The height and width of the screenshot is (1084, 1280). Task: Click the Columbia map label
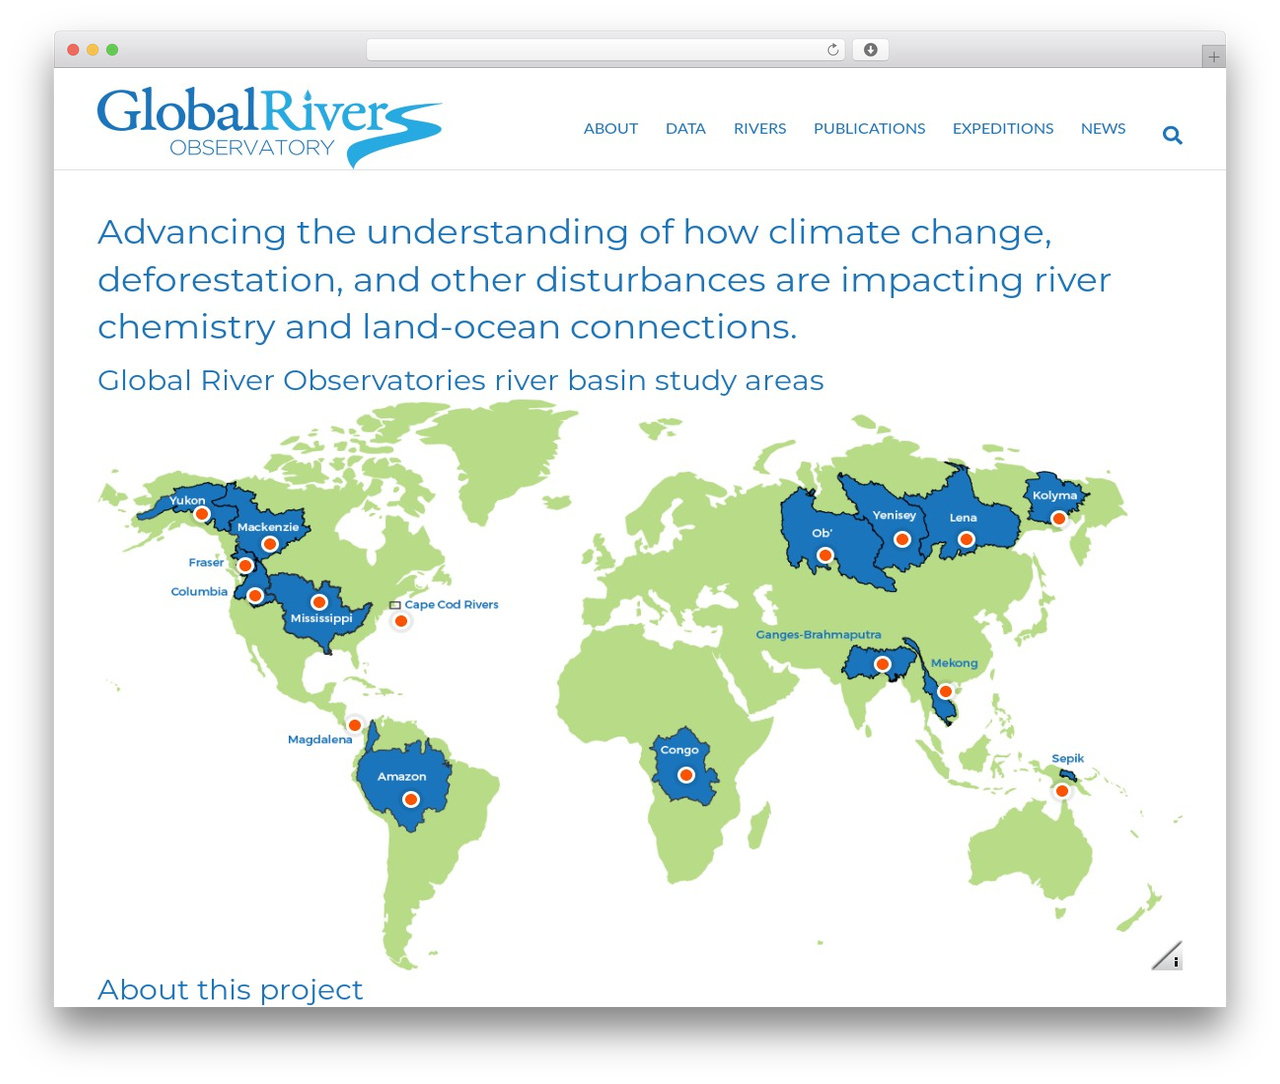coord(199,592)
